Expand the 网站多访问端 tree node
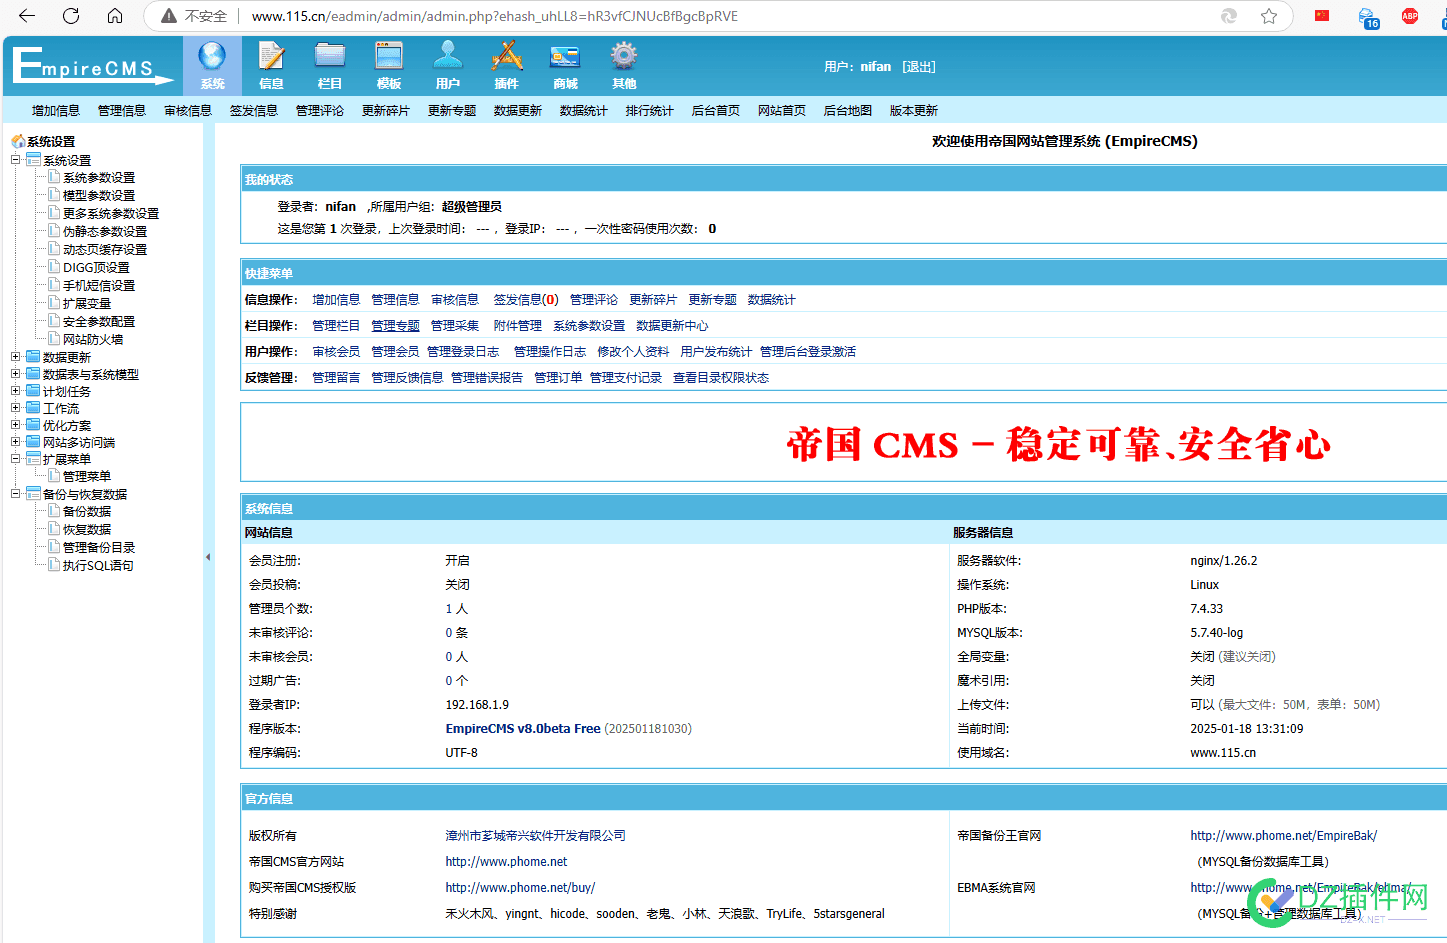 point(16,442)
